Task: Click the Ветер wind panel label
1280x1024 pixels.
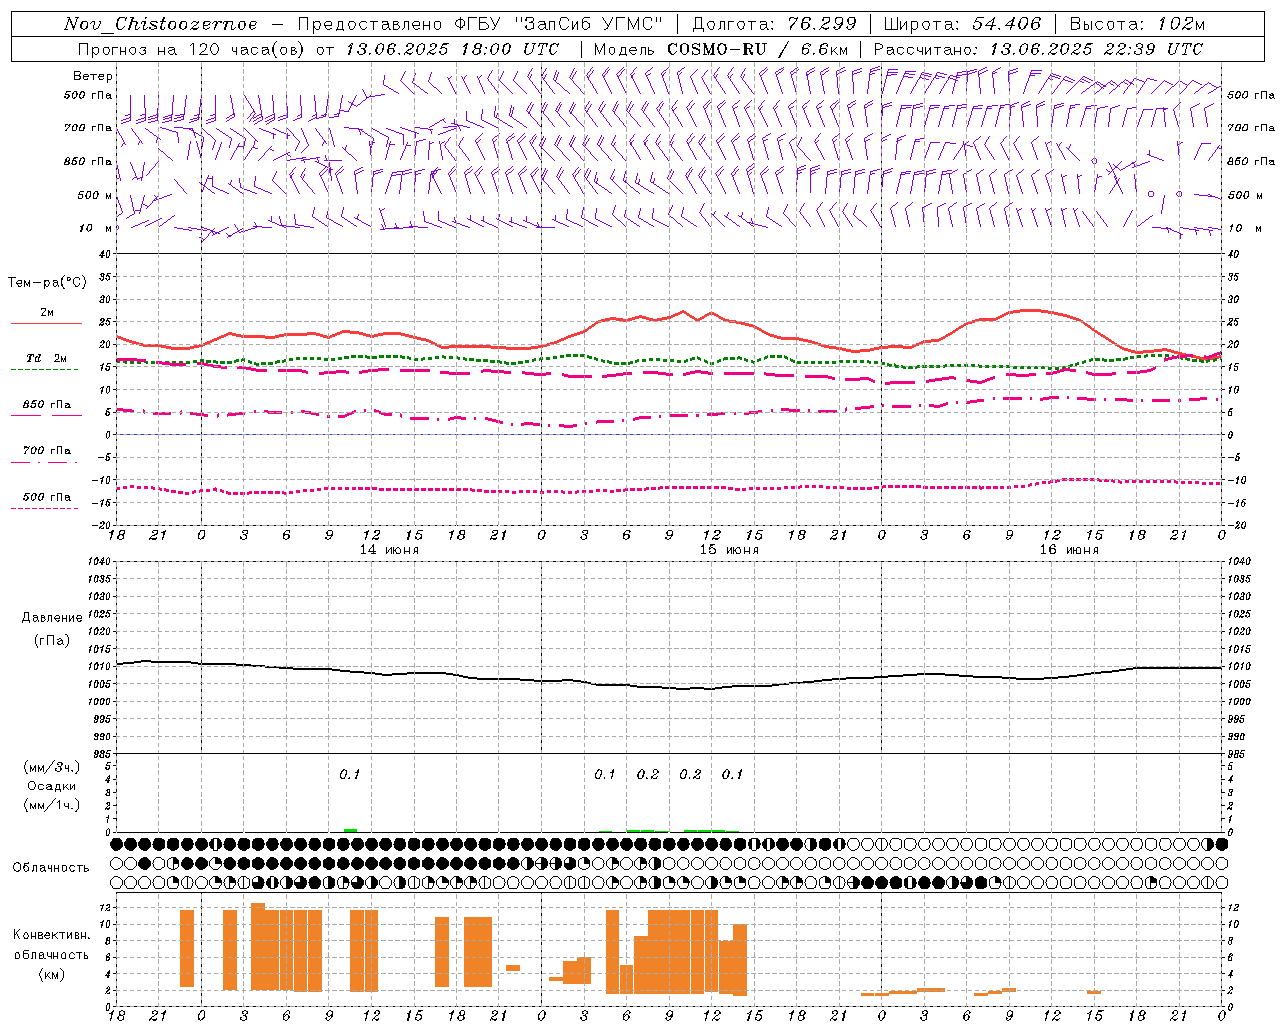Action: tap(92, 76)
